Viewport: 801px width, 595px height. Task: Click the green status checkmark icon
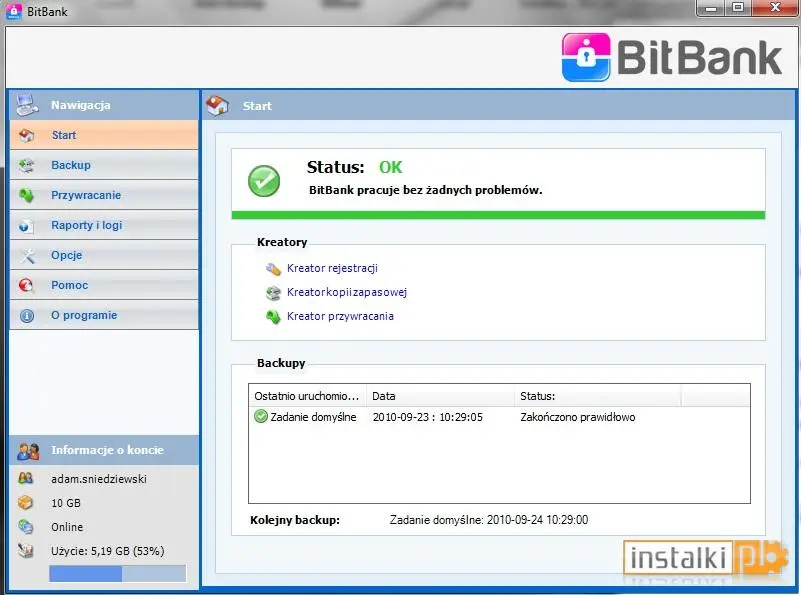[x=264, y=181]
